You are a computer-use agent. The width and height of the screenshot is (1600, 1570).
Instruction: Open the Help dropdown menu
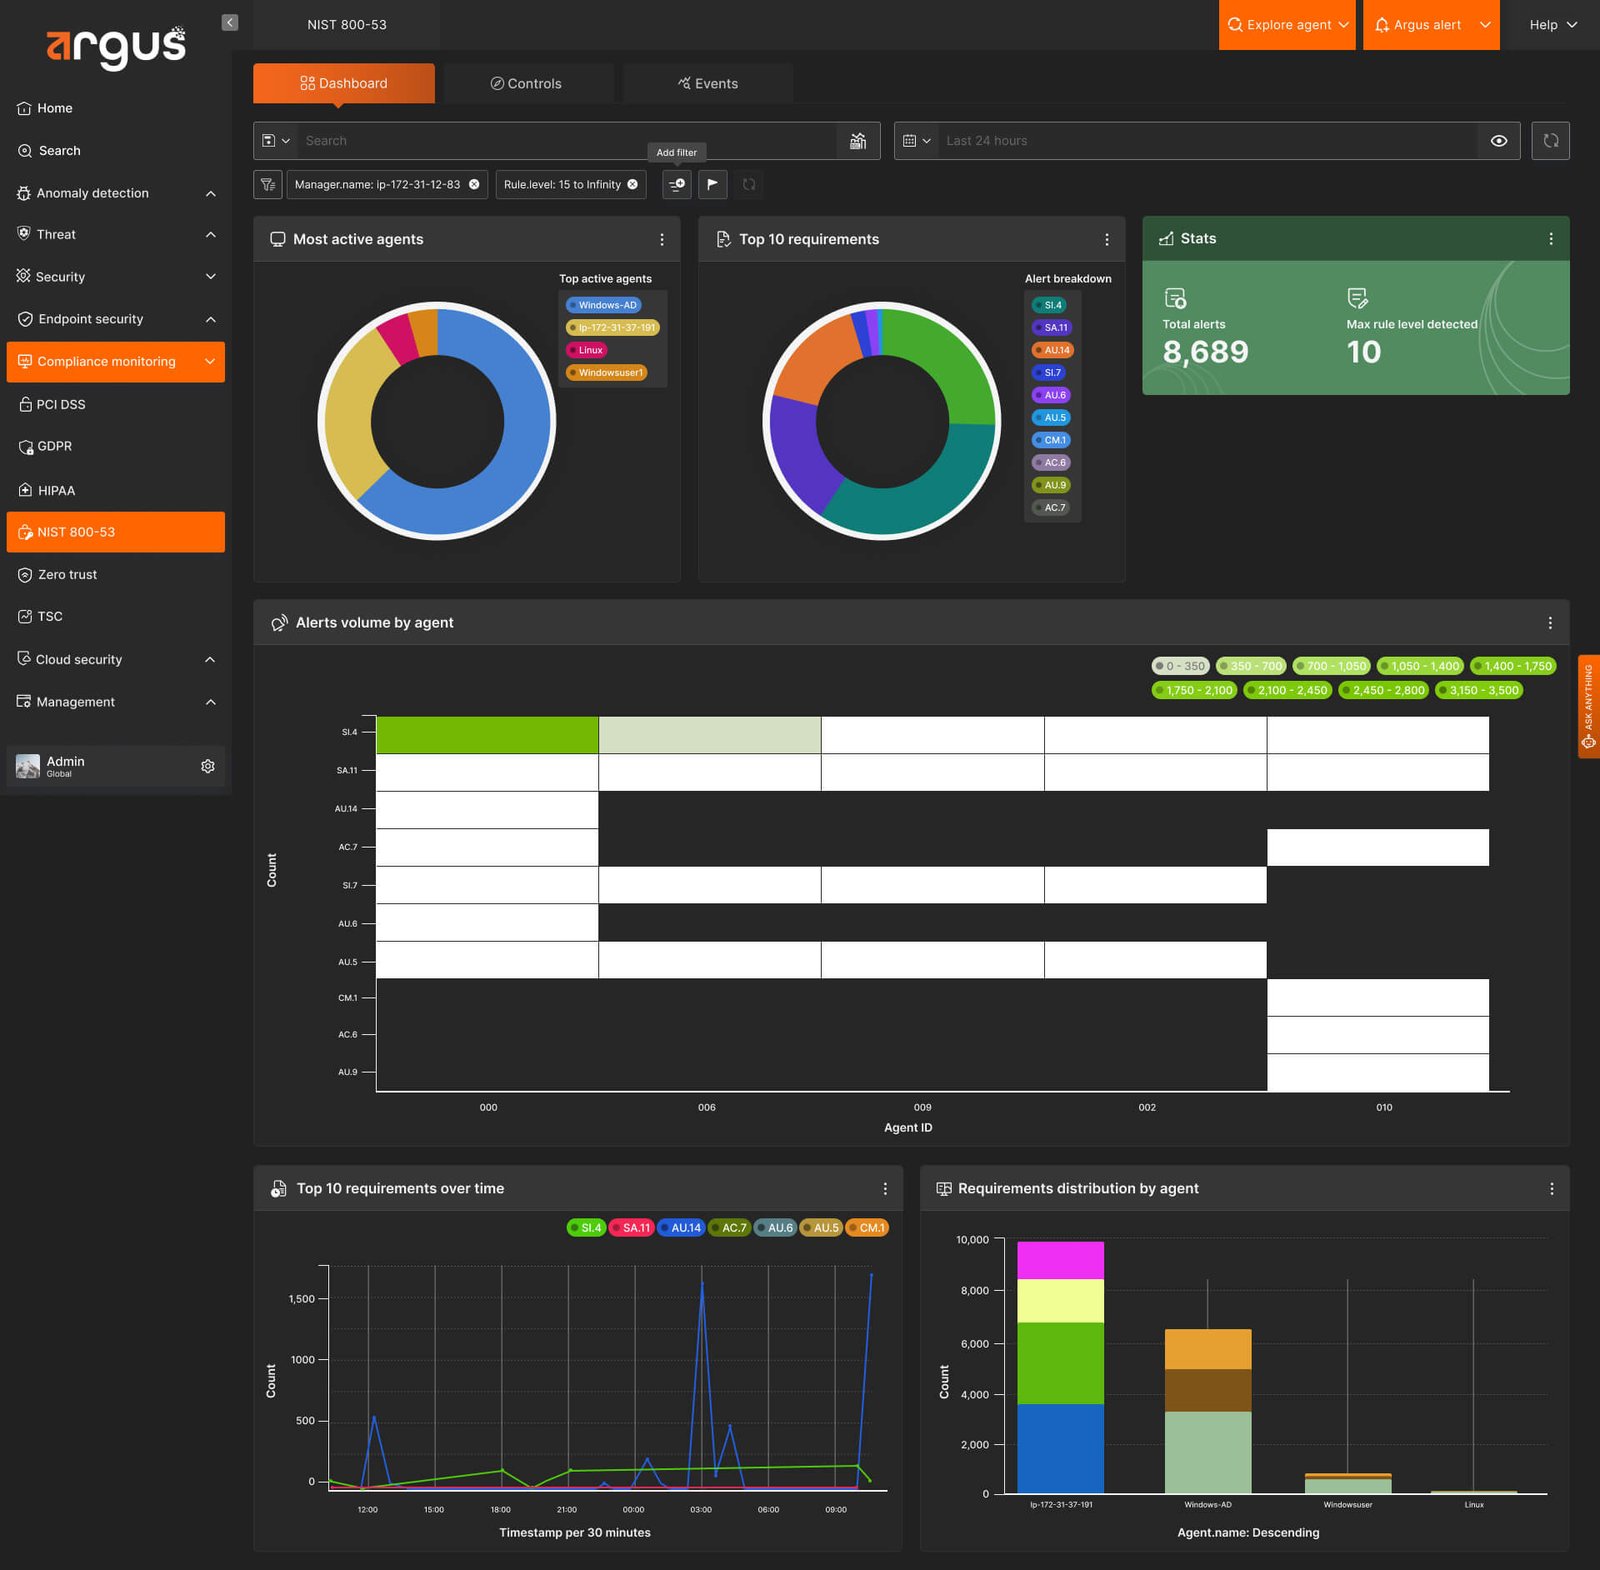point(1553,25)
